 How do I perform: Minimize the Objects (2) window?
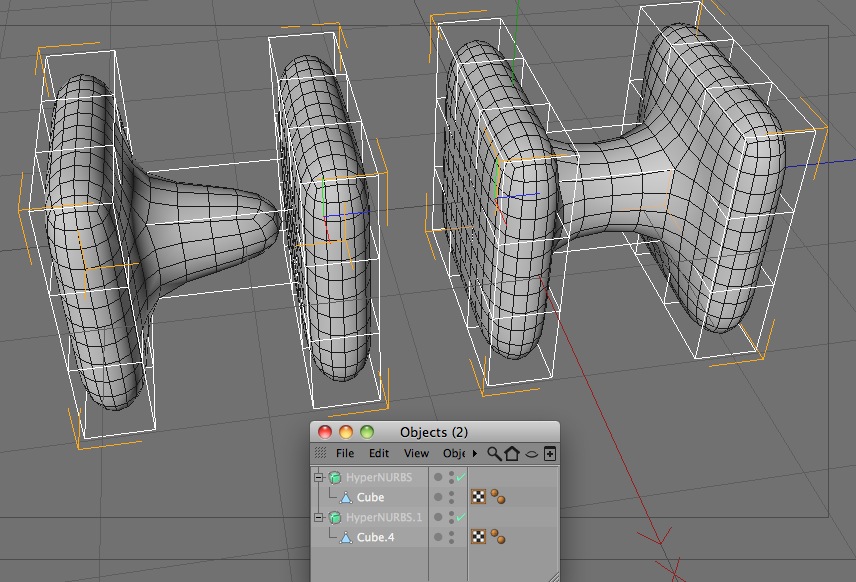pyautogui.click(x=346, y=432)
